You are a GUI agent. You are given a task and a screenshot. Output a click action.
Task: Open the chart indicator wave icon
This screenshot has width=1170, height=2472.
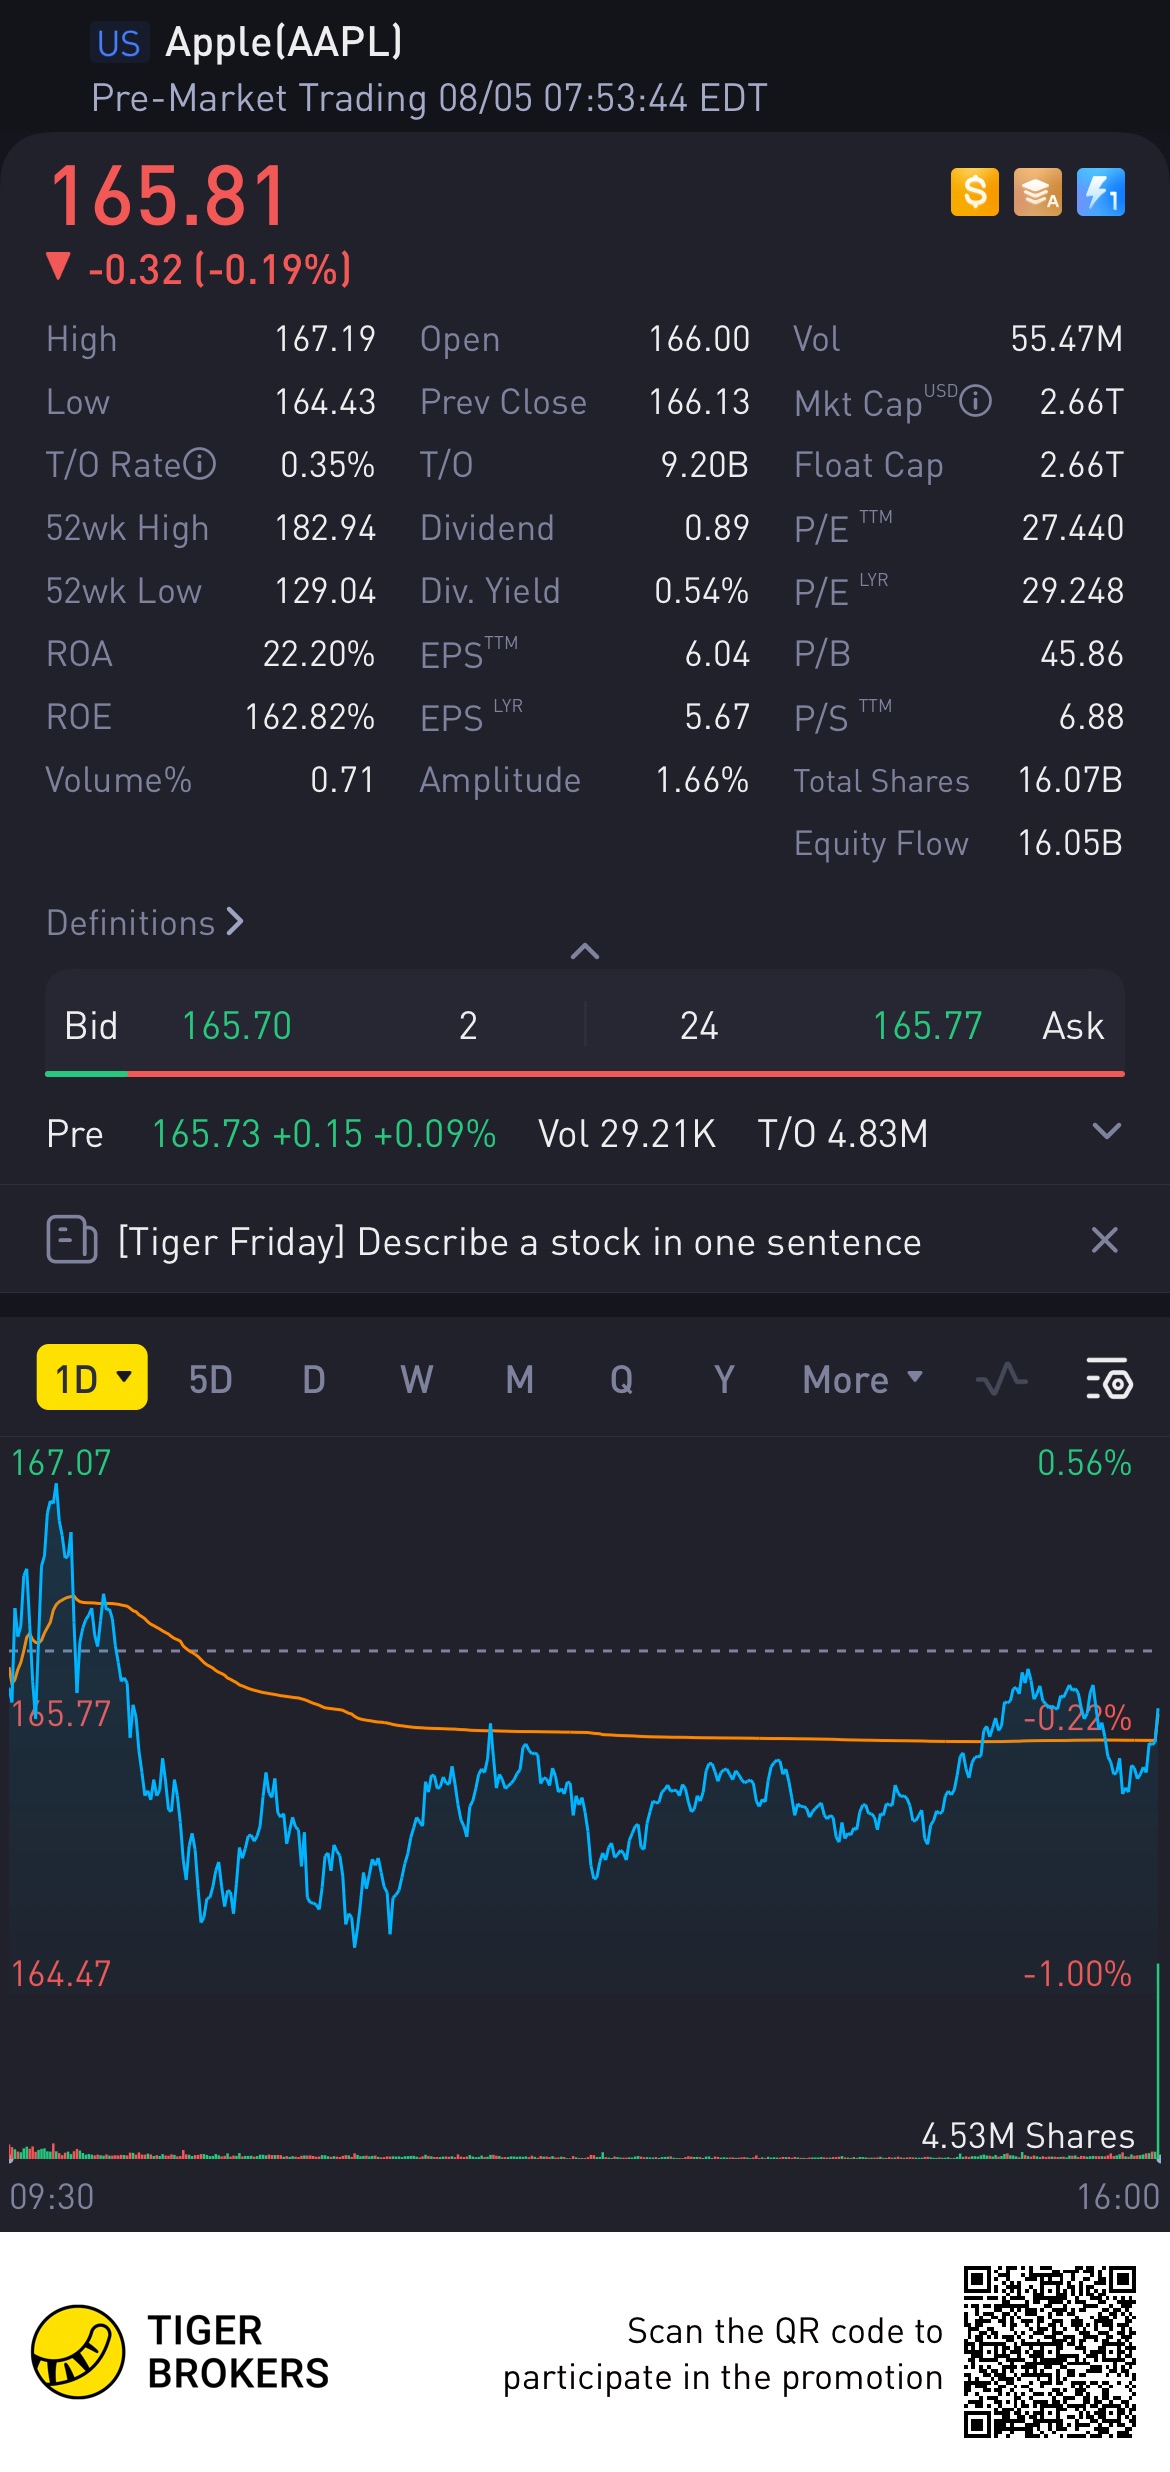click(1001, 1379)
